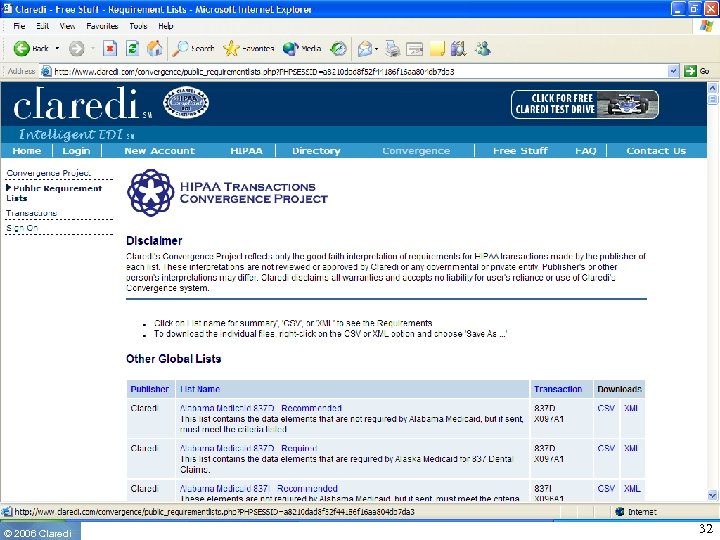The image size is (720, 540).
Task: Click the Windows flag logo throbber
Action: point(706,26)
